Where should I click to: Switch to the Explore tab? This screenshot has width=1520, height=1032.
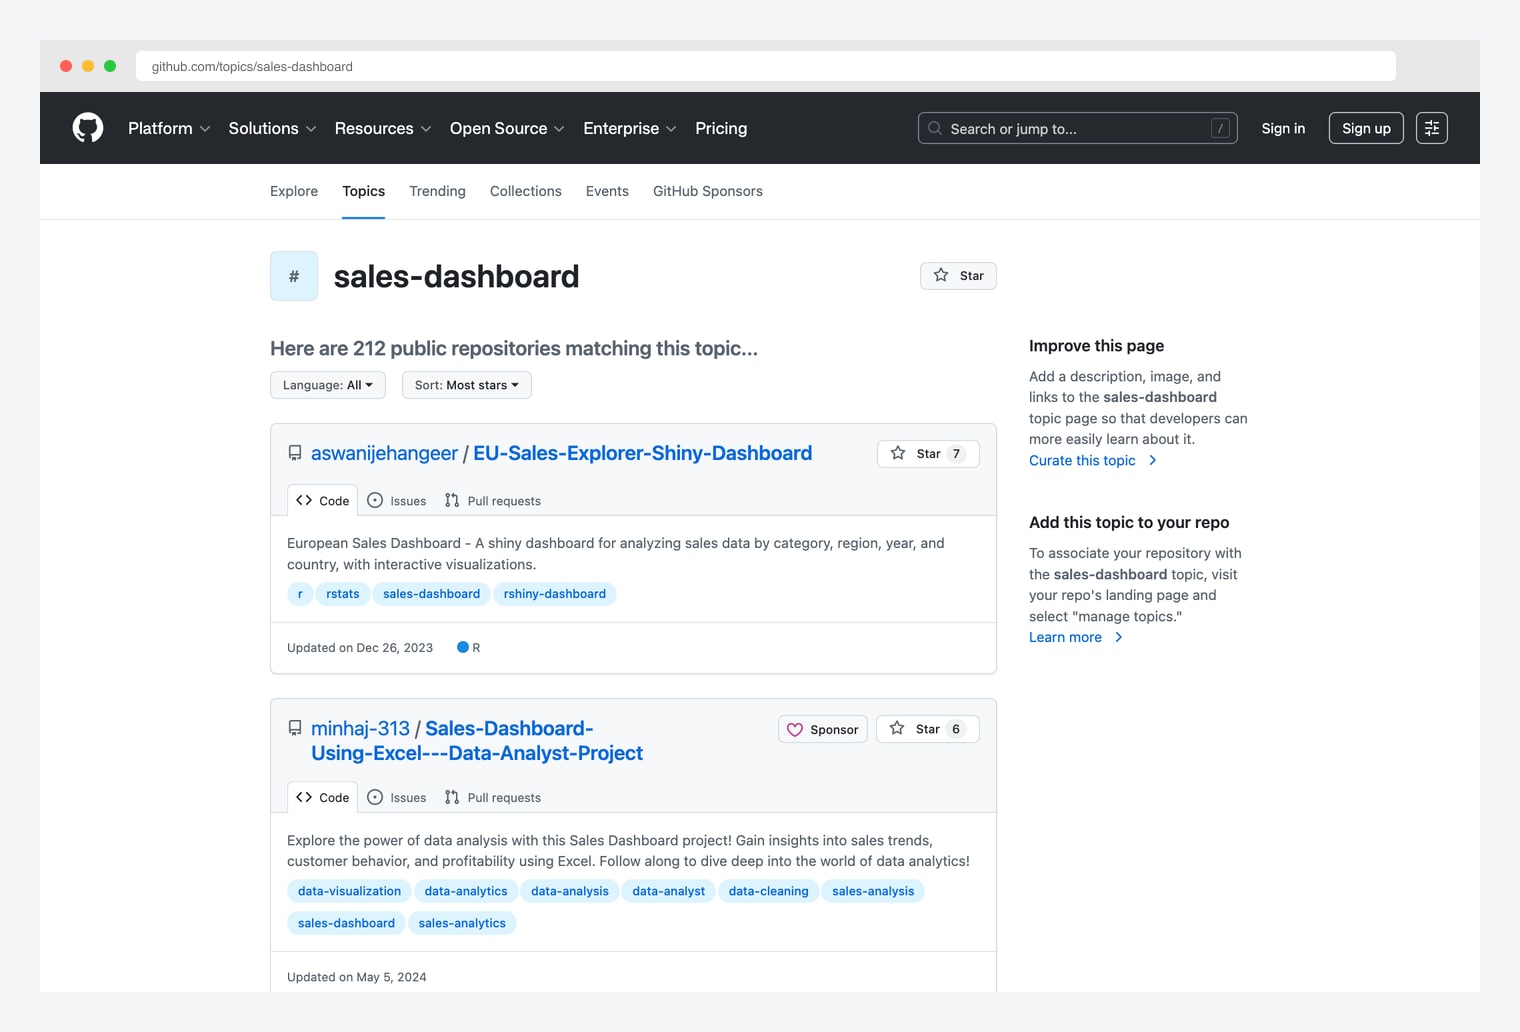pyautogui.click(x=294, y=191)
